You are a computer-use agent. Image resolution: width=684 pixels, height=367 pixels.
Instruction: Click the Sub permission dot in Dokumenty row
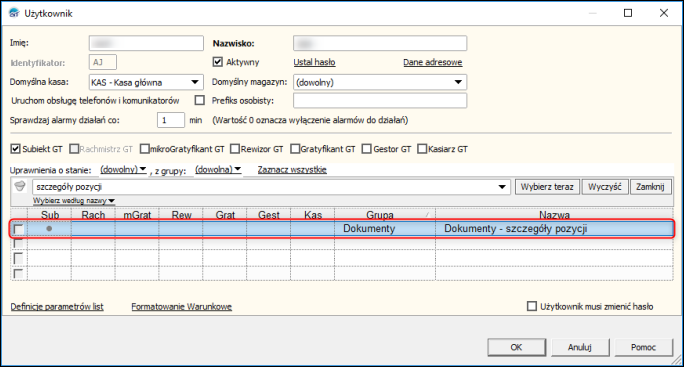pos(49,228)
